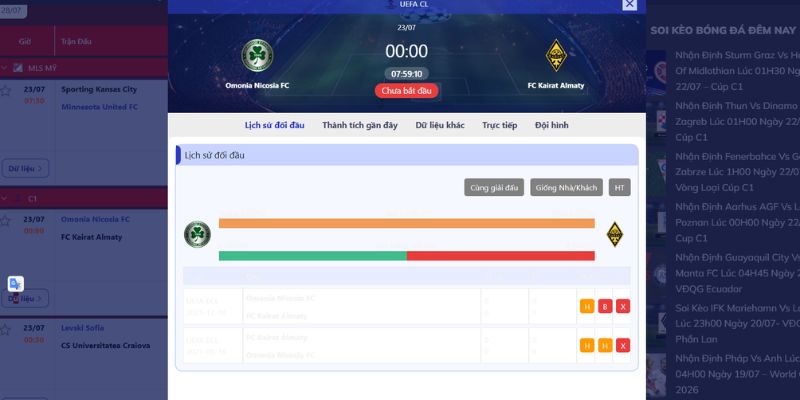Open Nhận Định Pháp Vs Anh article
The image size is (800, 400).
click(737, 374)
